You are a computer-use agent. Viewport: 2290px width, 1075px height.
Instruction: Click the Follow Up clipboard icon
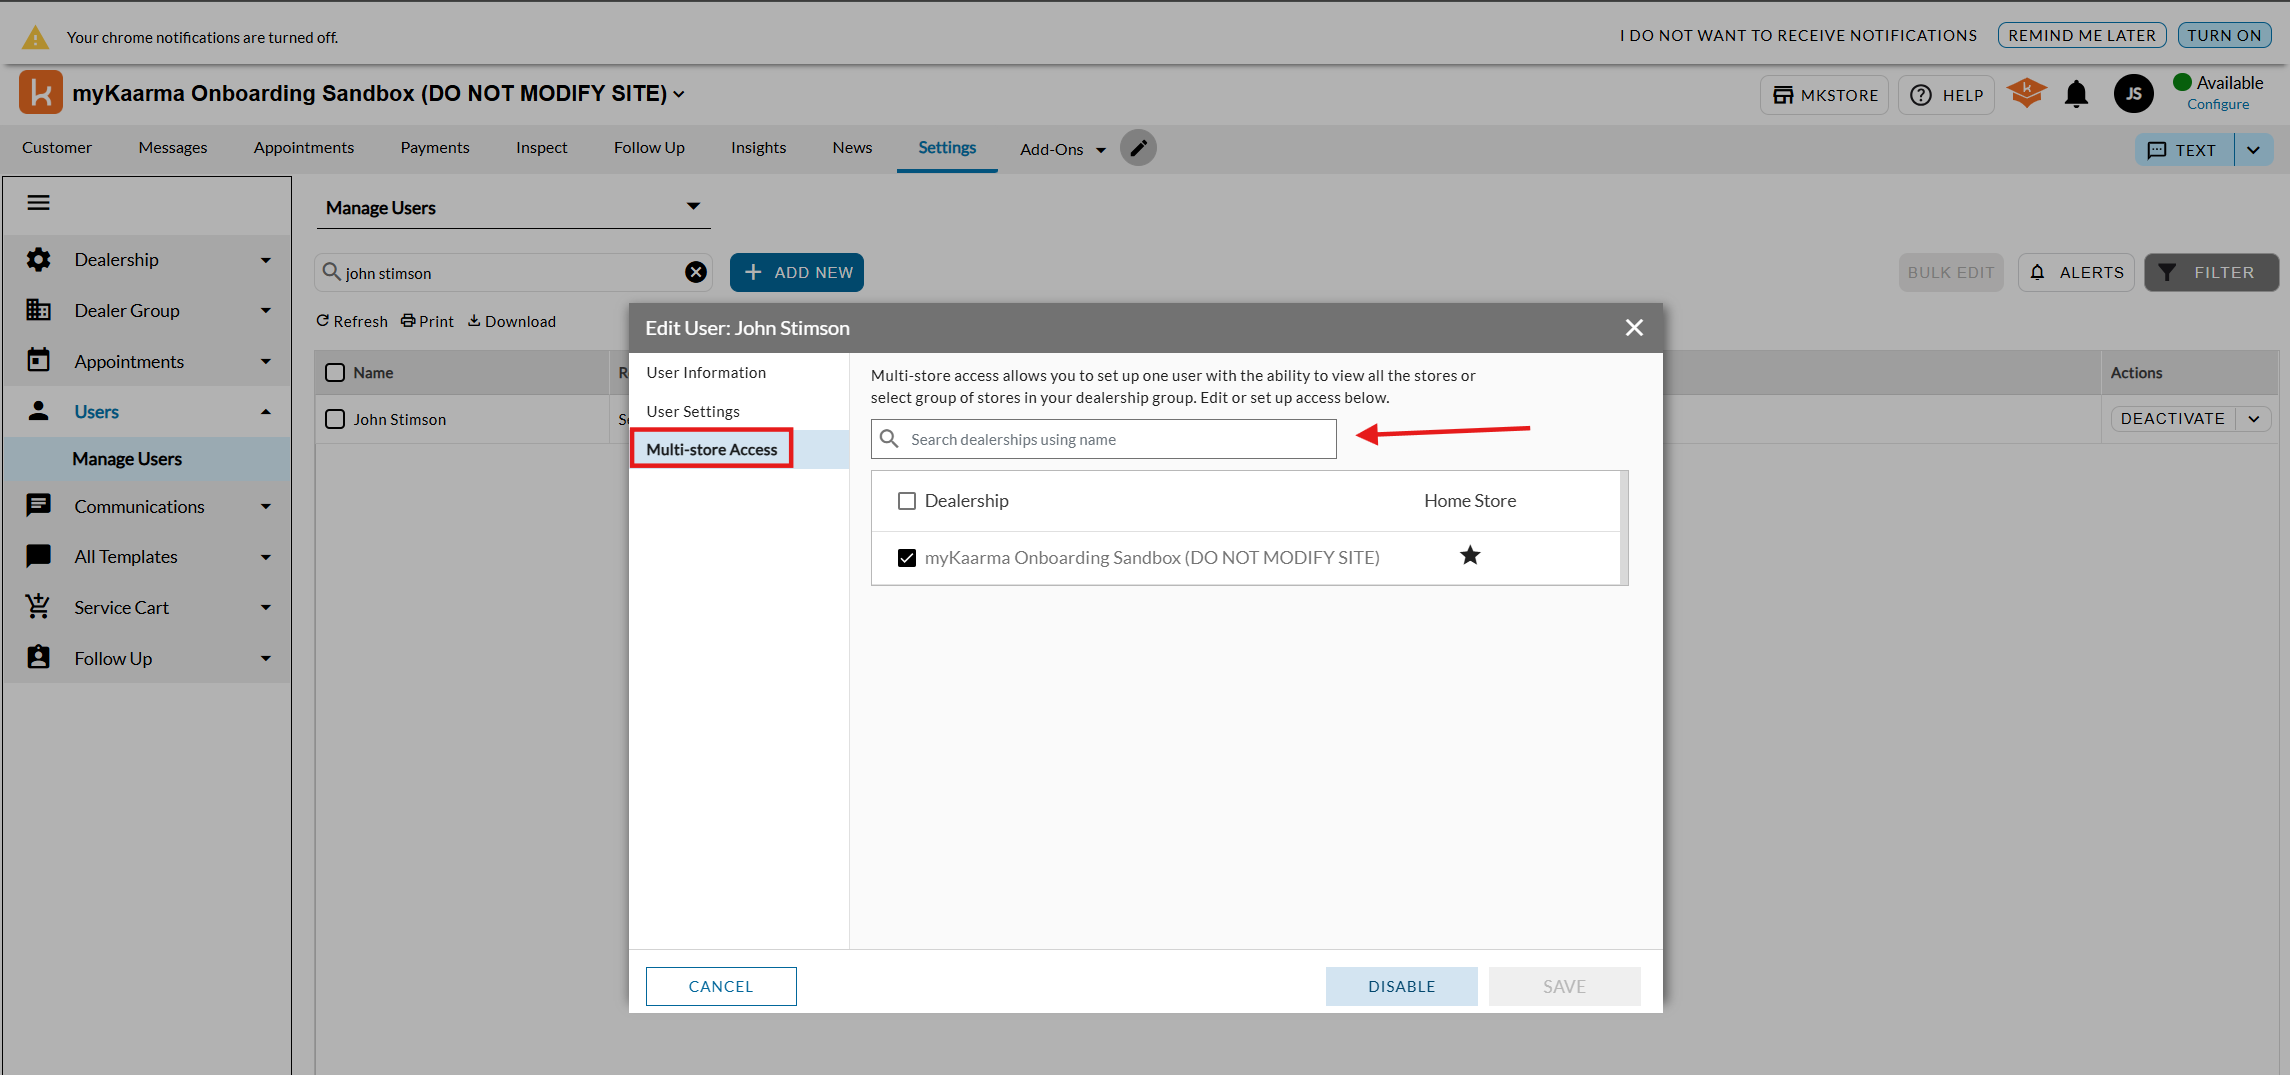[38, 658]
